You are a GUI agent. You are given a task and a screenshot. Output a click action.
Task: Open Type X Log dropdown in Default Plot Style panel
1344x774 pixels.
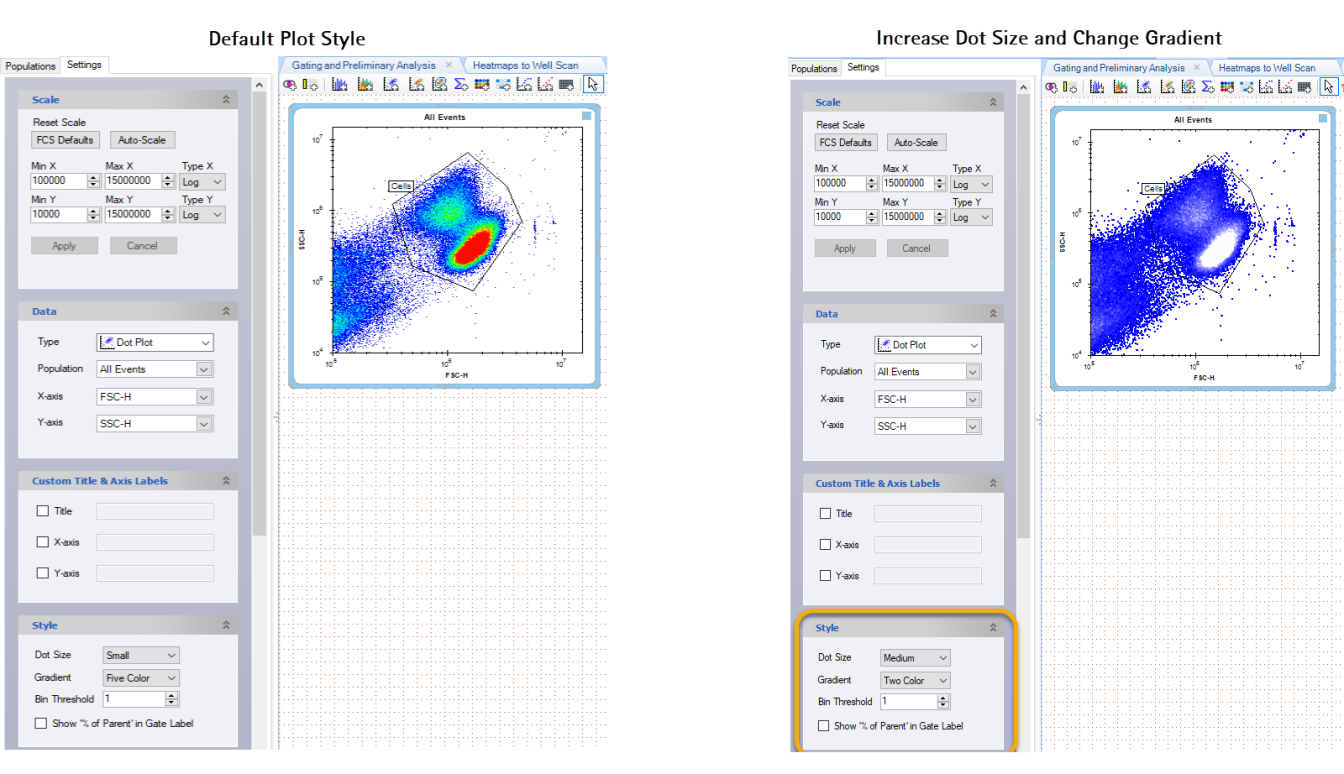point(203,182)
